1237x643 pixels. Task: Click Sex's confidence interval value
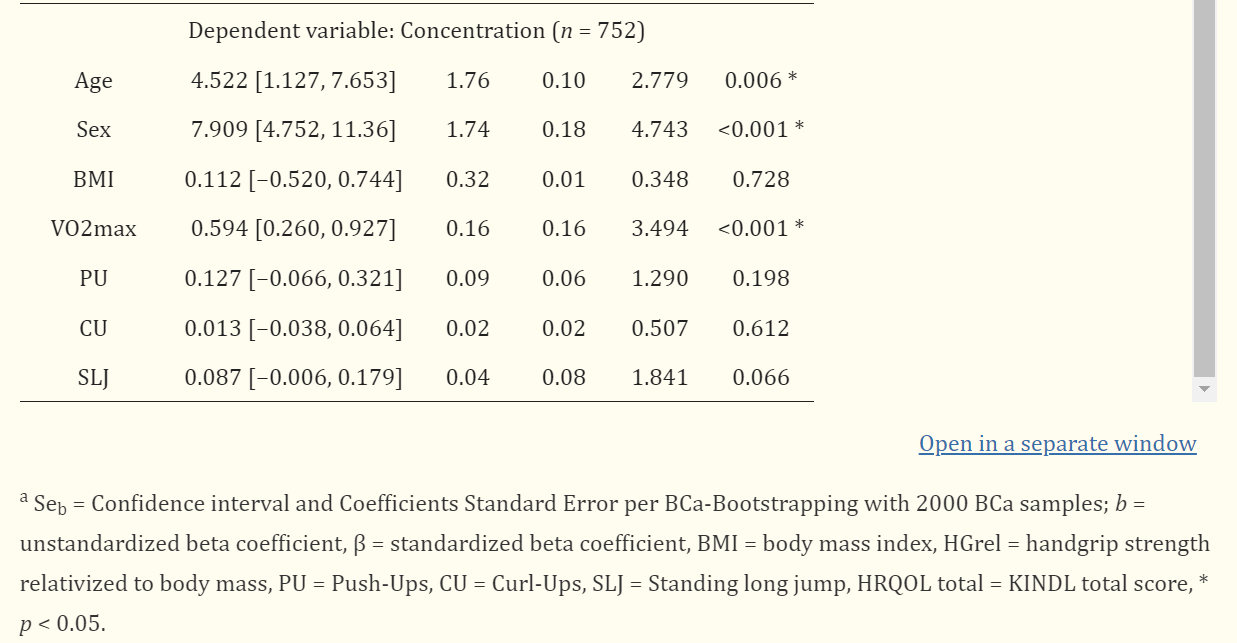(295, 130)
